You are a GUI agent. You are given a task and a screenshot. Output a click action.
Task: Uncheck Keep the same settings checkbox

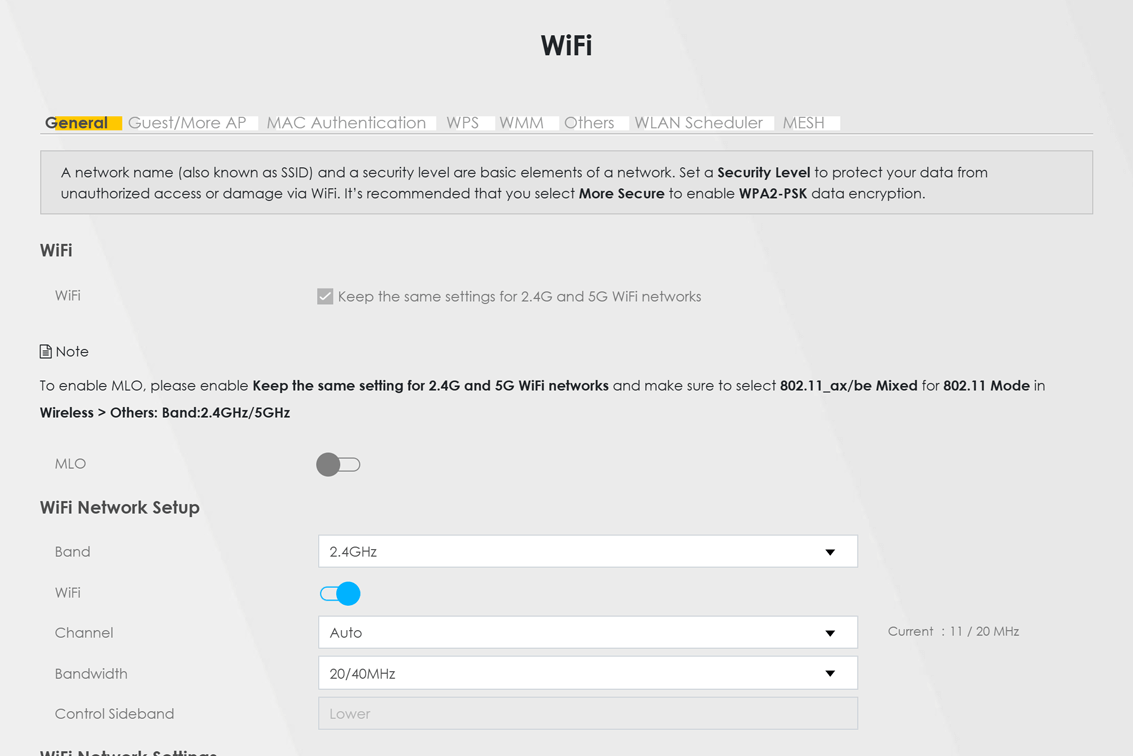point(325,296)
